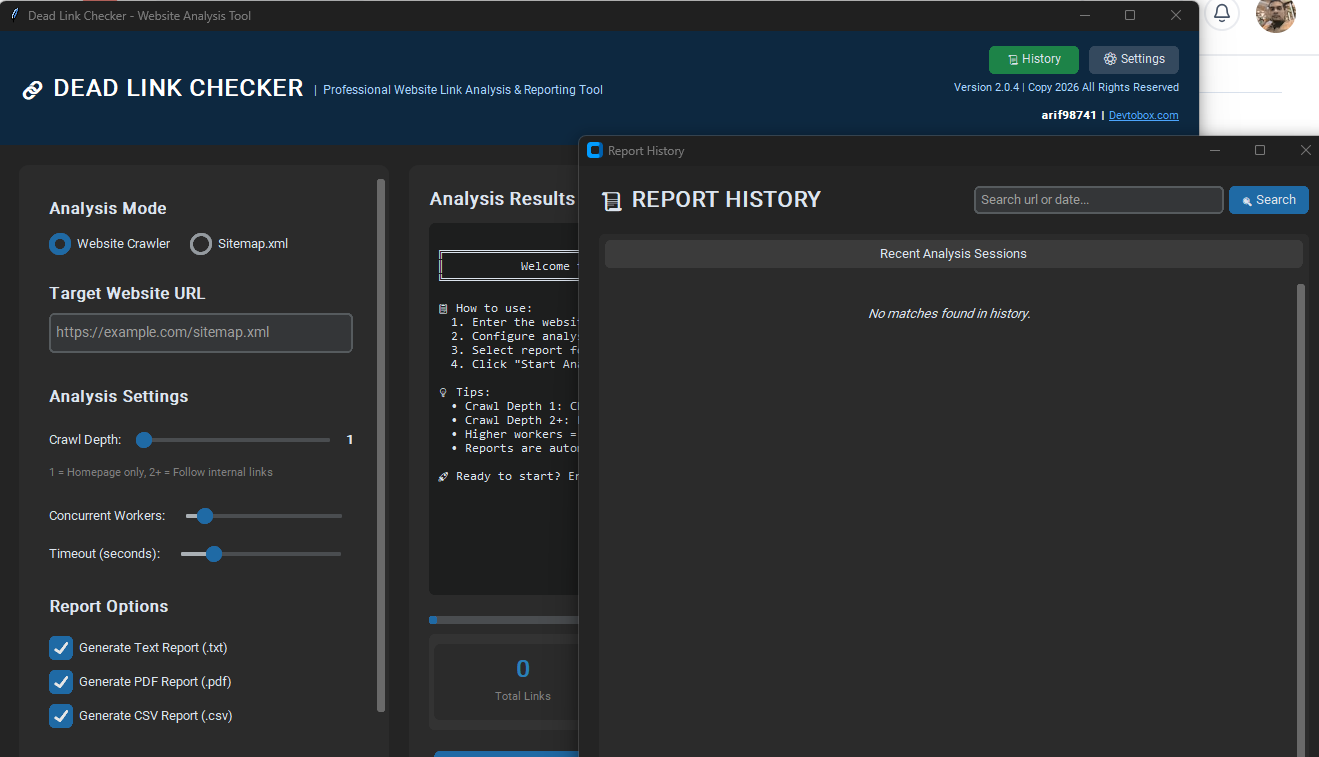Click the Dead Link Checker chain logo
The image size is (1319, 757).
(33, 89)
